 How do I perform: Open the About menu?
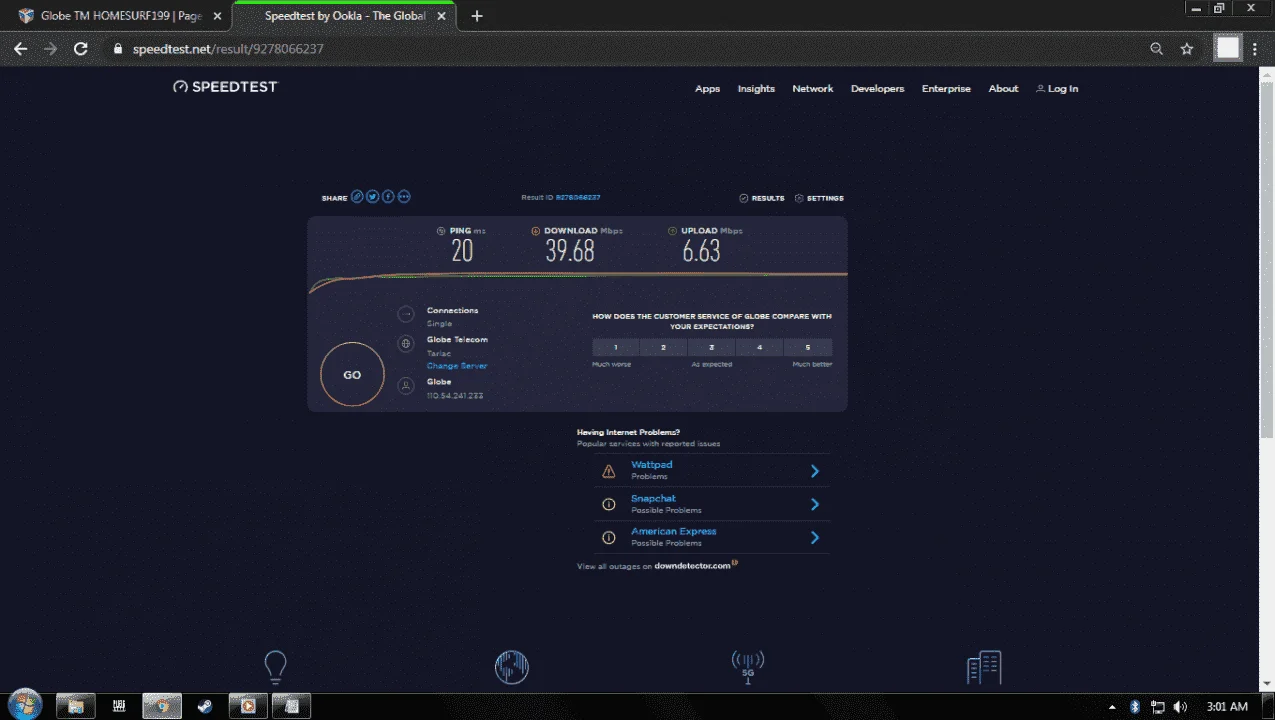tap(1003, 88)
